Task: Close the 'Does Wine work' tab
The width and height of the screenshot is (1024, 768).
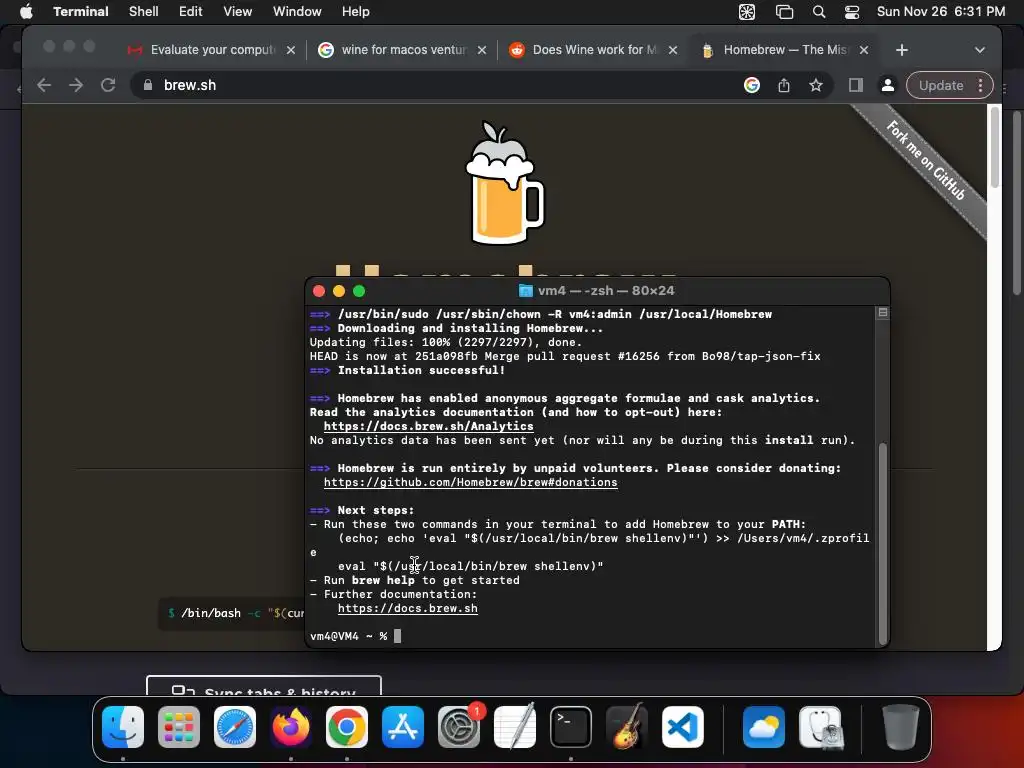Action: click(x=673, y=50)
